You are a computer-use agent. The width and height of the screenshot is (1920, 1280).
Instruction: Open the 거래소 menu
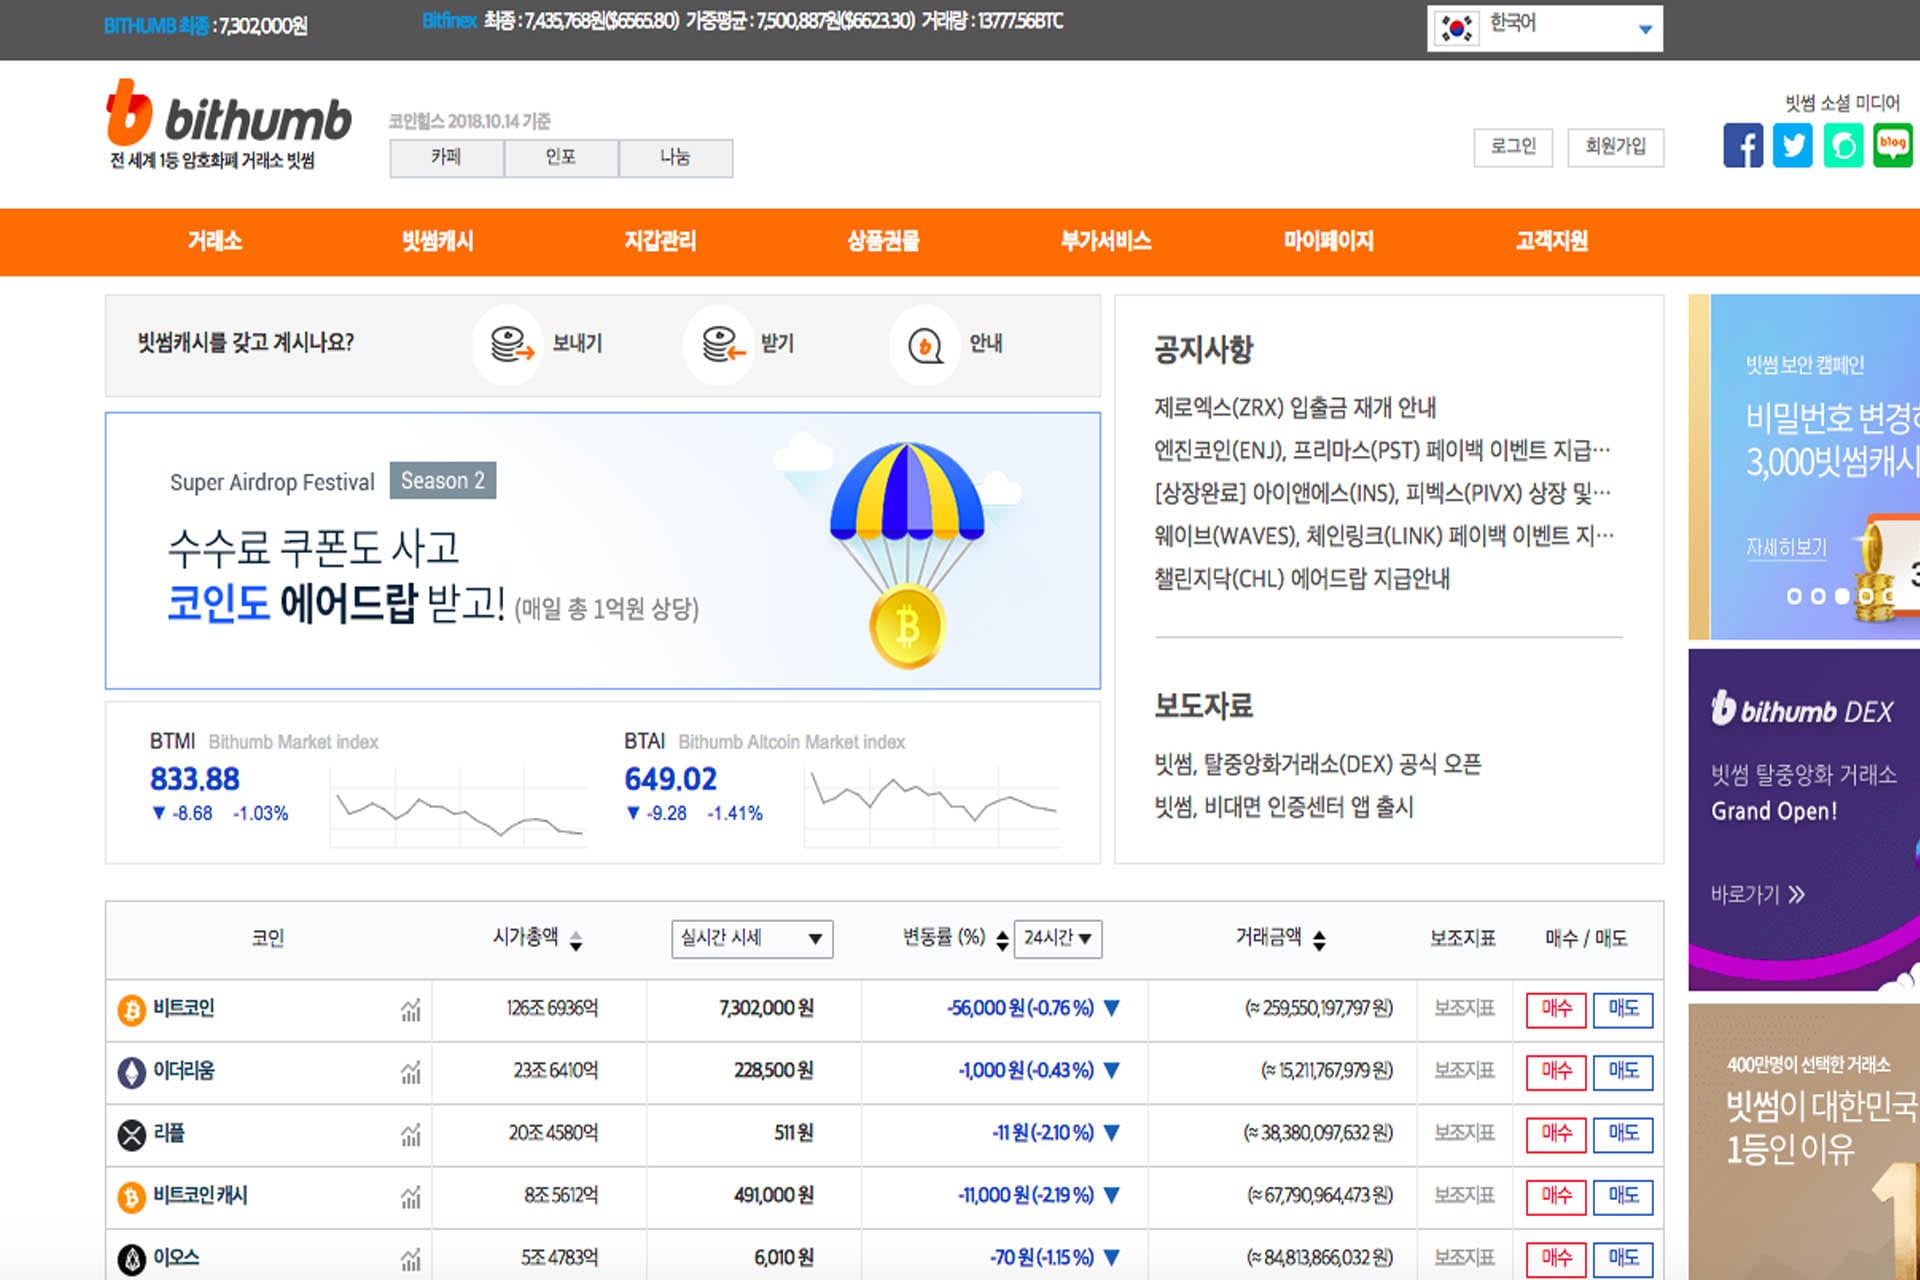pyautogui.click(x=215, y=241)
